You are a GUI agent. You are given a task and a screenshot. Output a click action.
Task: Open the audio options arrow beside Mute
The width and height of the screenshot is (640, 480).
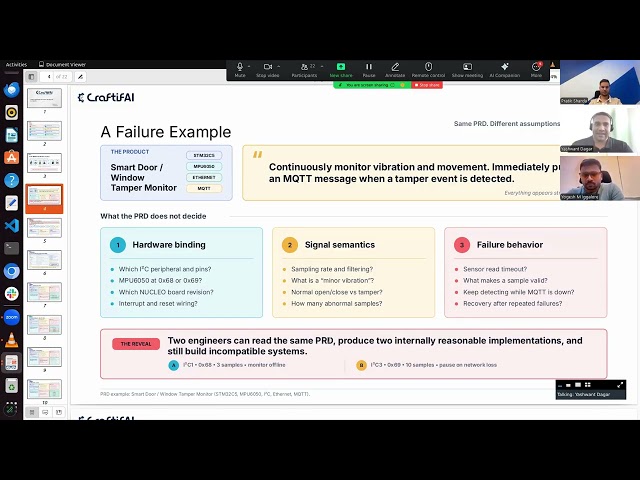pyautogui.click(x=249, y=67)
